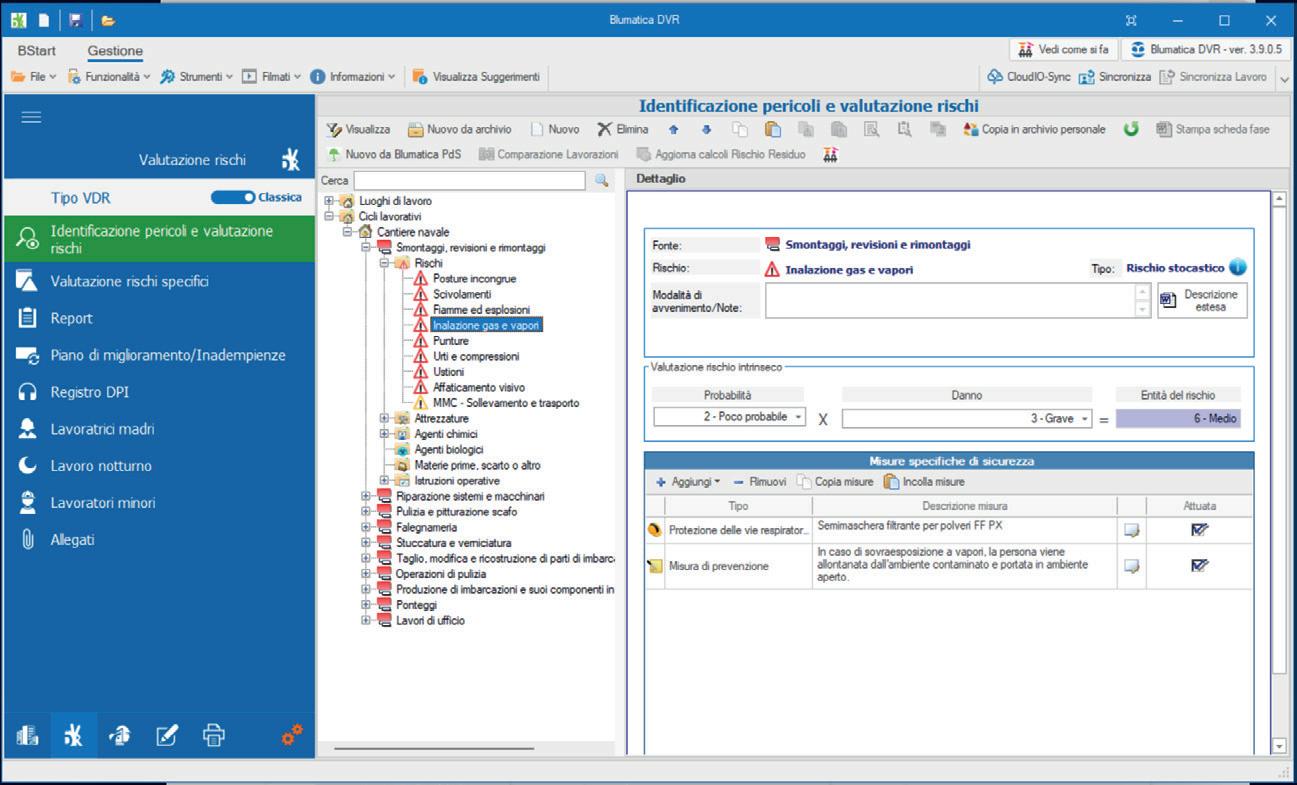Click the pencil edit icon at sidebar bottom
Image resolution: width=1297 pixels, height=785 pixels.
click(167, 736)
